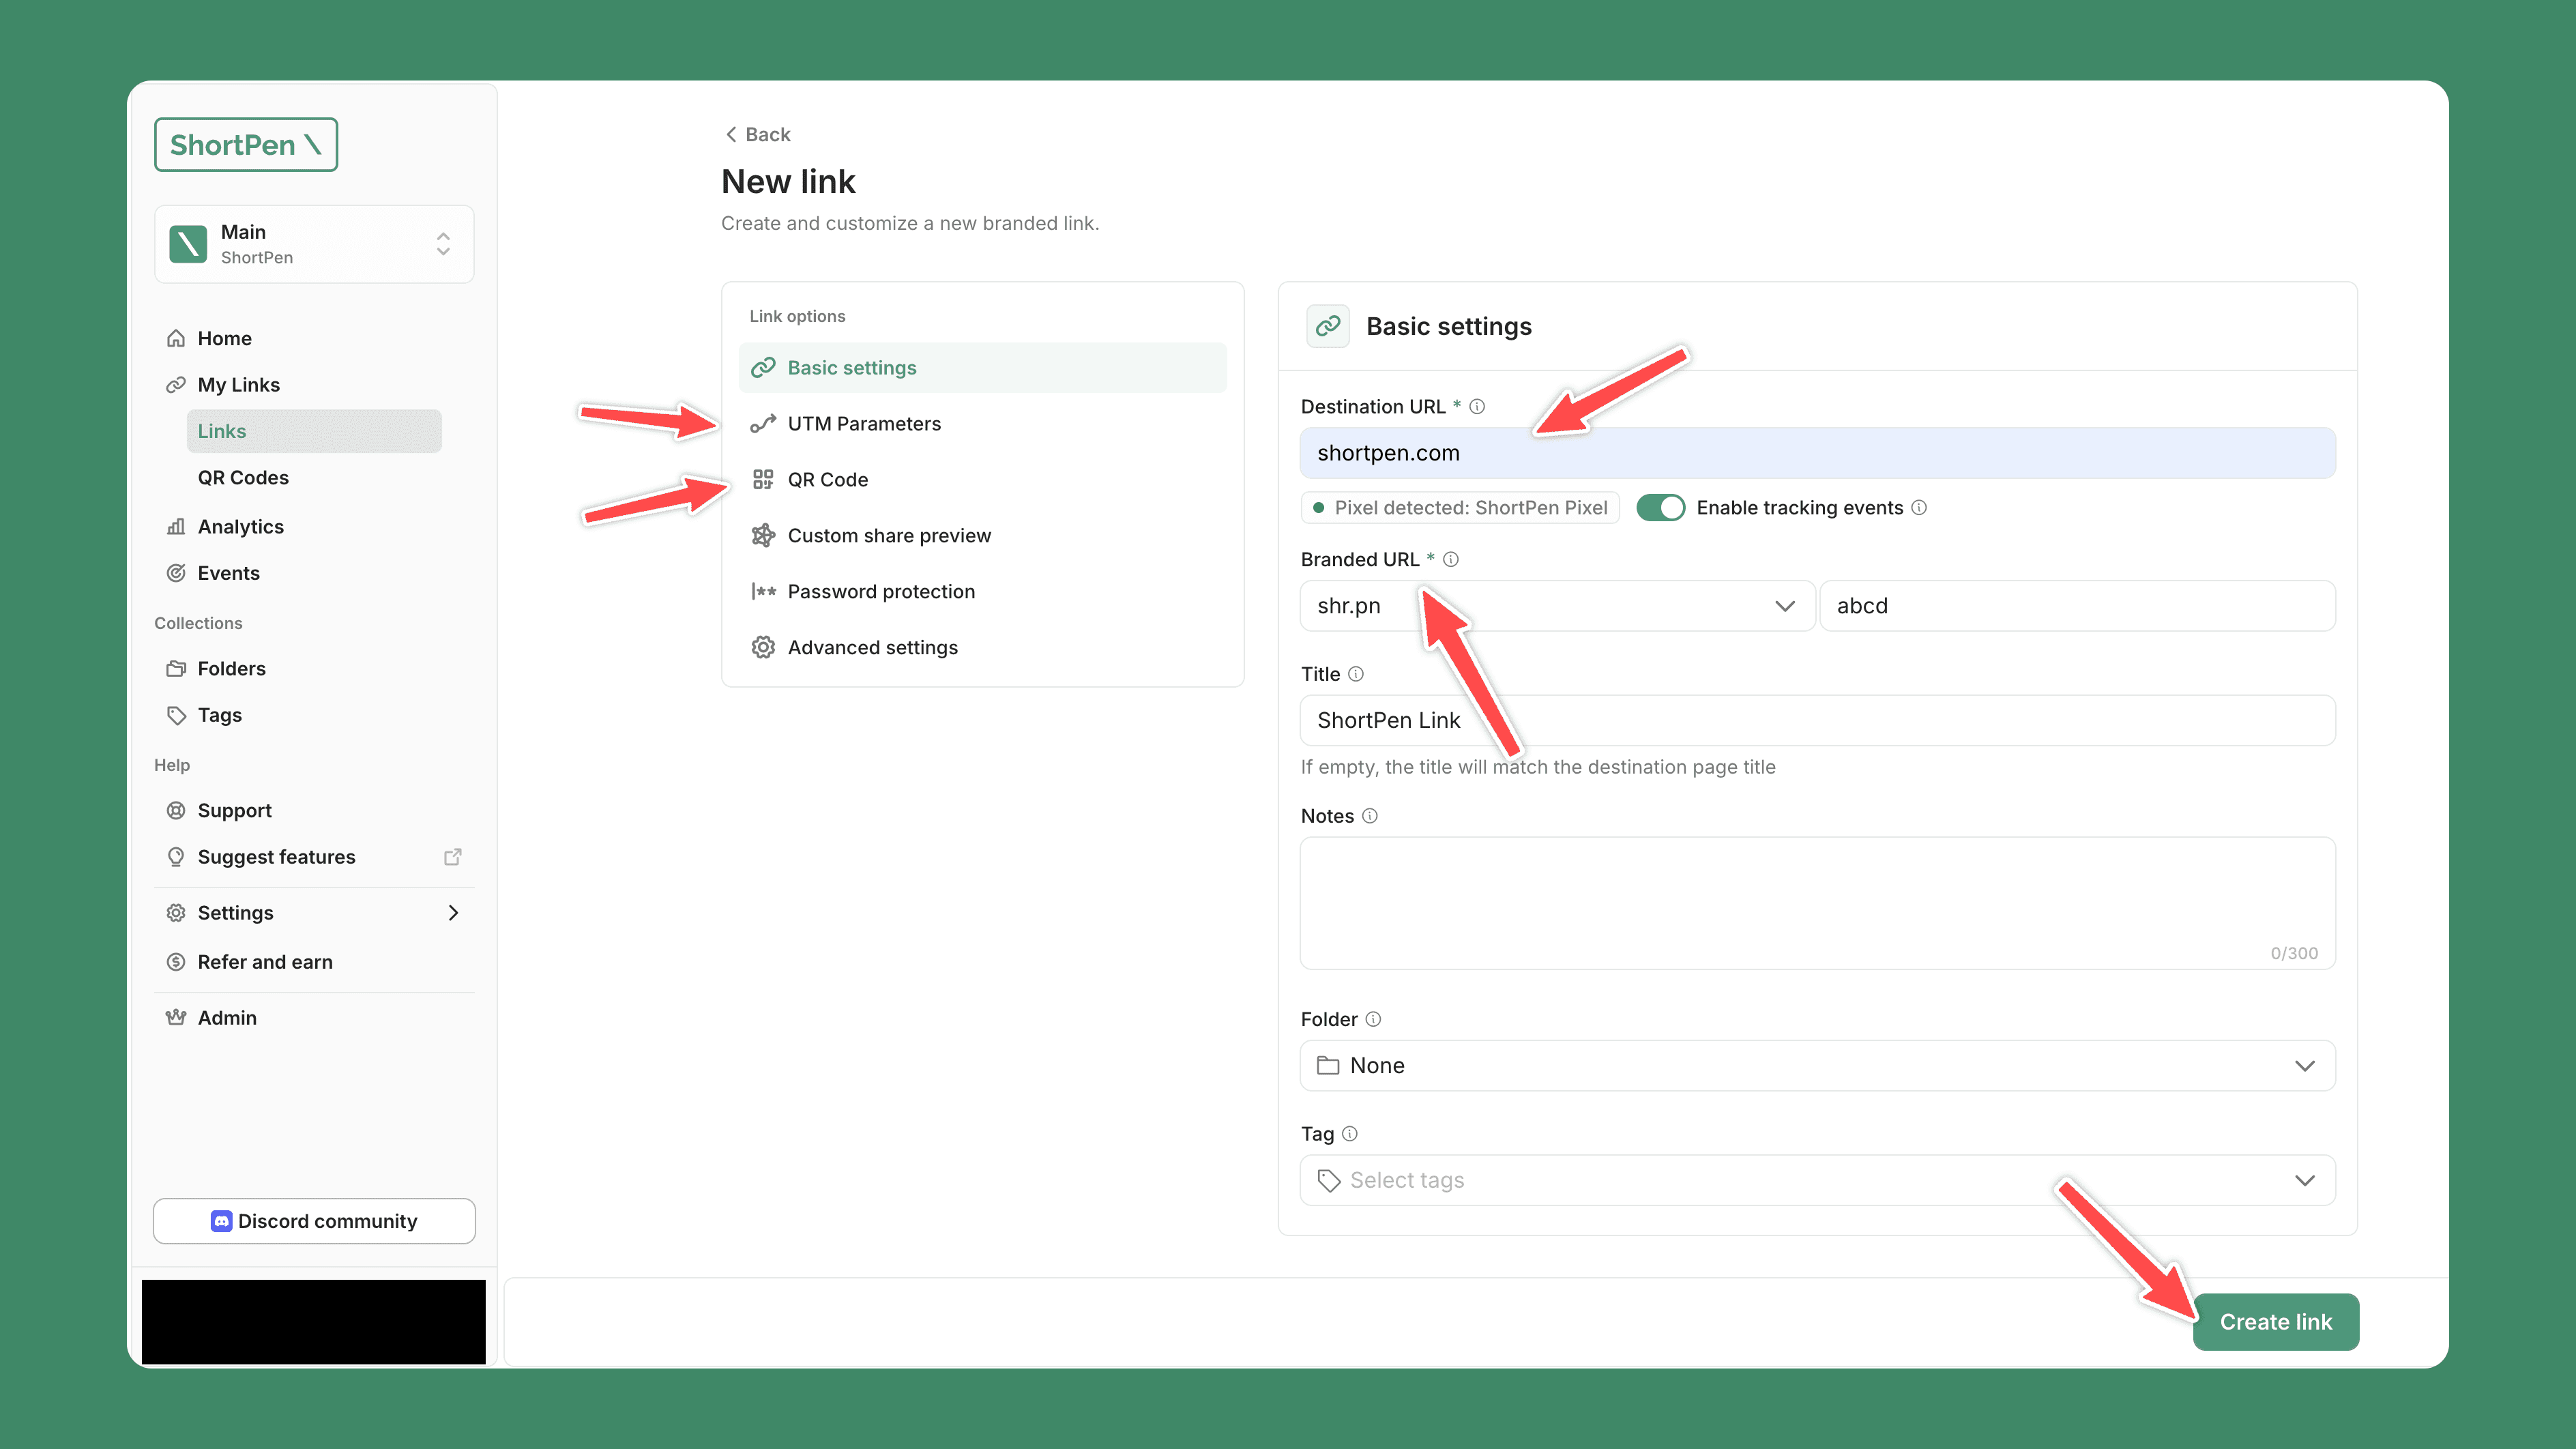Image resolution: width=2576 pixels, height=1449 pixels.
Task: Open the QR Code link option
Action: (982, 480)
